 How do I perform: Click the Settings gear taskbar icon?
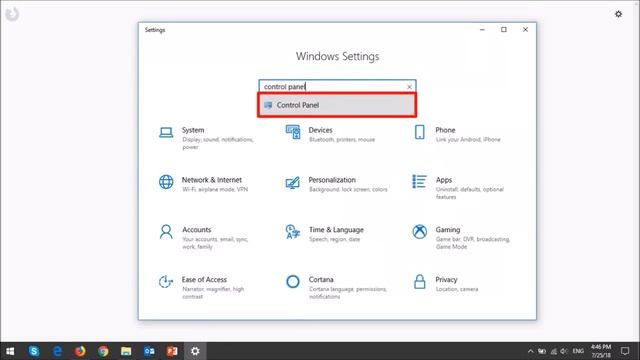pos(195,351)
